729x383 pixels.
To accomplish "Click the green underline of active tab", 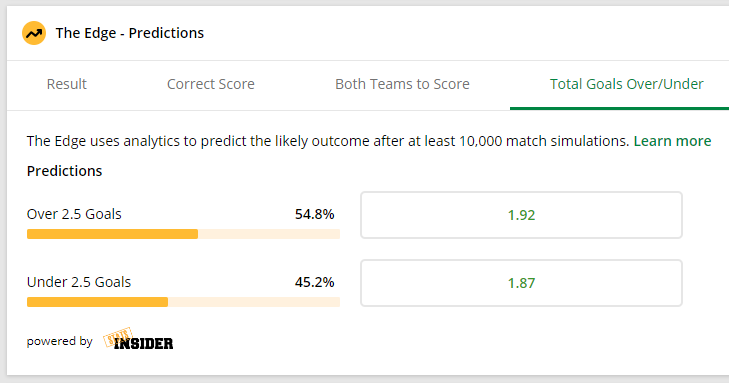I will coord(619,109).
